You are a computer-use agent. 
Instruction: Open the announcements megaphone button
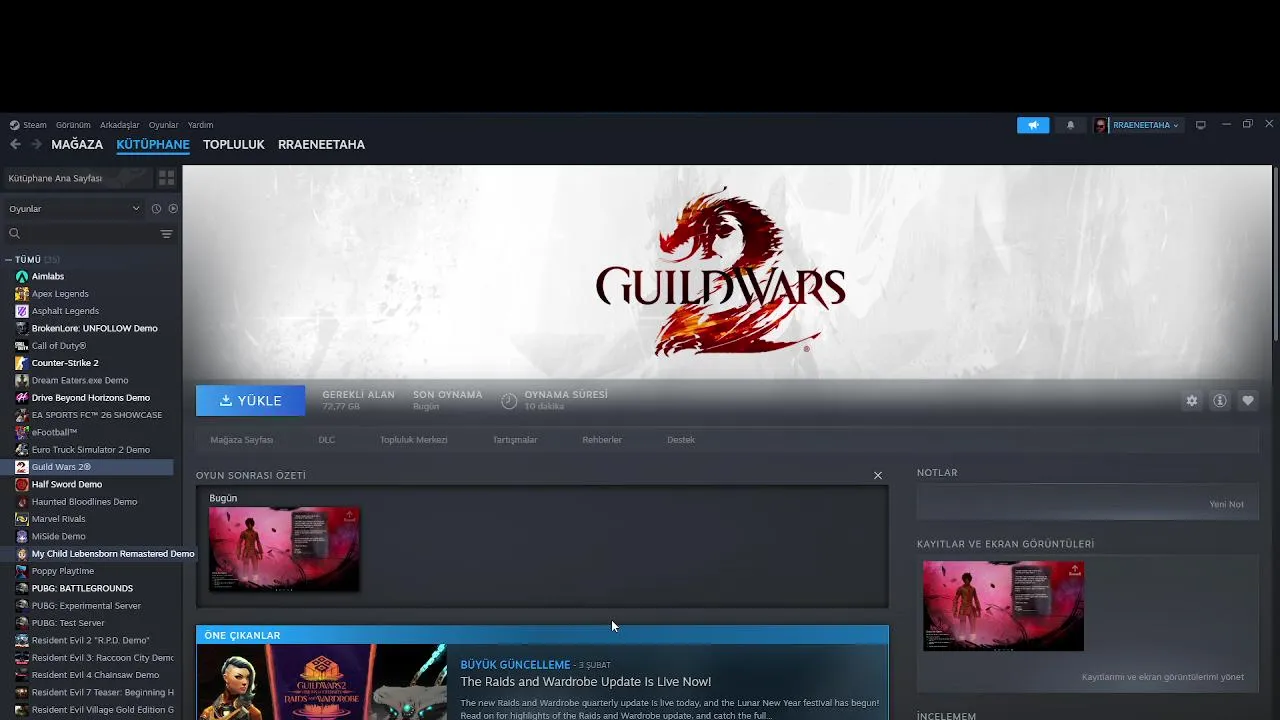click(1033, 125)
